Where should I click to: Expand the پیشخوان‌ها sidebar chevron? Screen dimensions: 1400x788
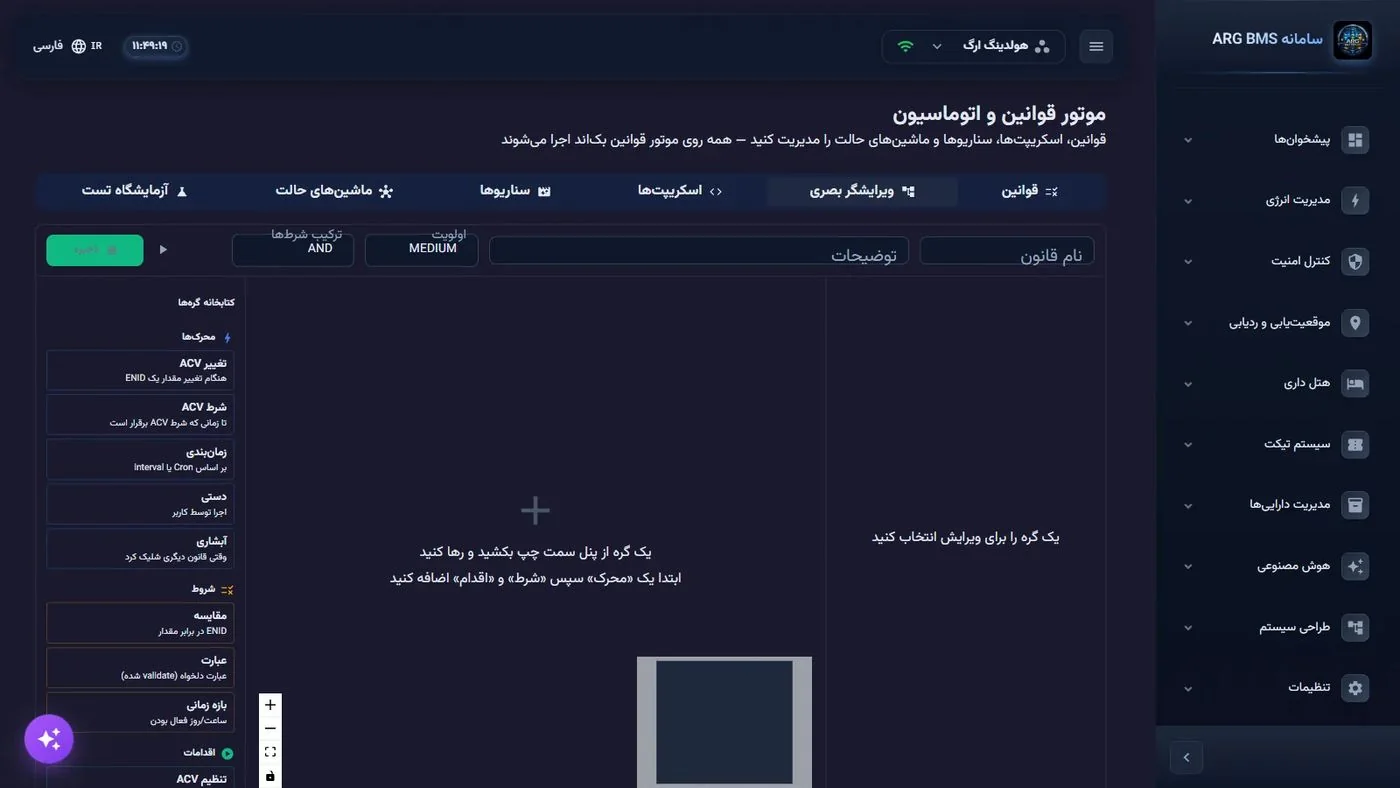click(1188, 140)
